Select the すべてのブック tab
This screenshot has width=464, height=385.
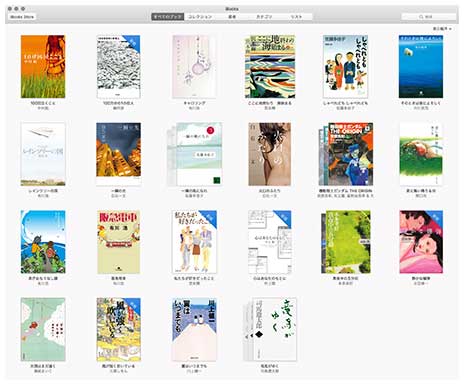coord(168,17)
